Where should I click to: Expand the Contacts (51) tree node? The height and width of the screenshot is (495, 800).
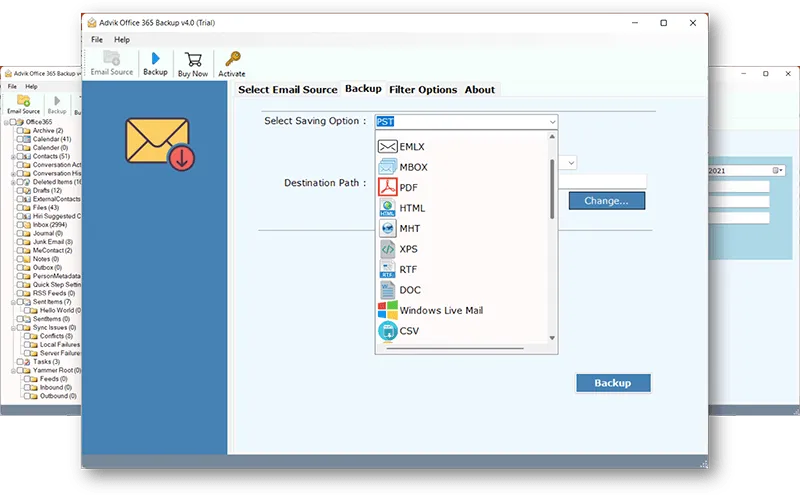[13, 157]
